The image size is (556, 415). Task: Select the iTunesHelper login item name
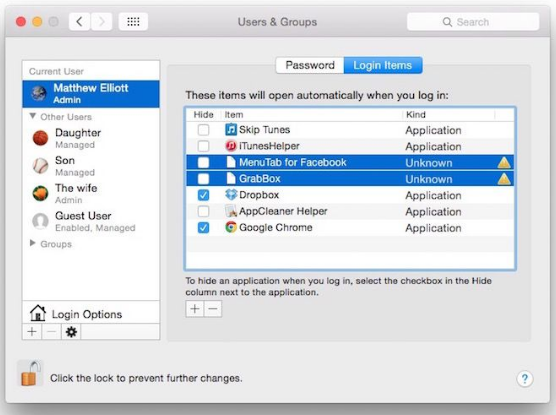(x=269, y=146)
